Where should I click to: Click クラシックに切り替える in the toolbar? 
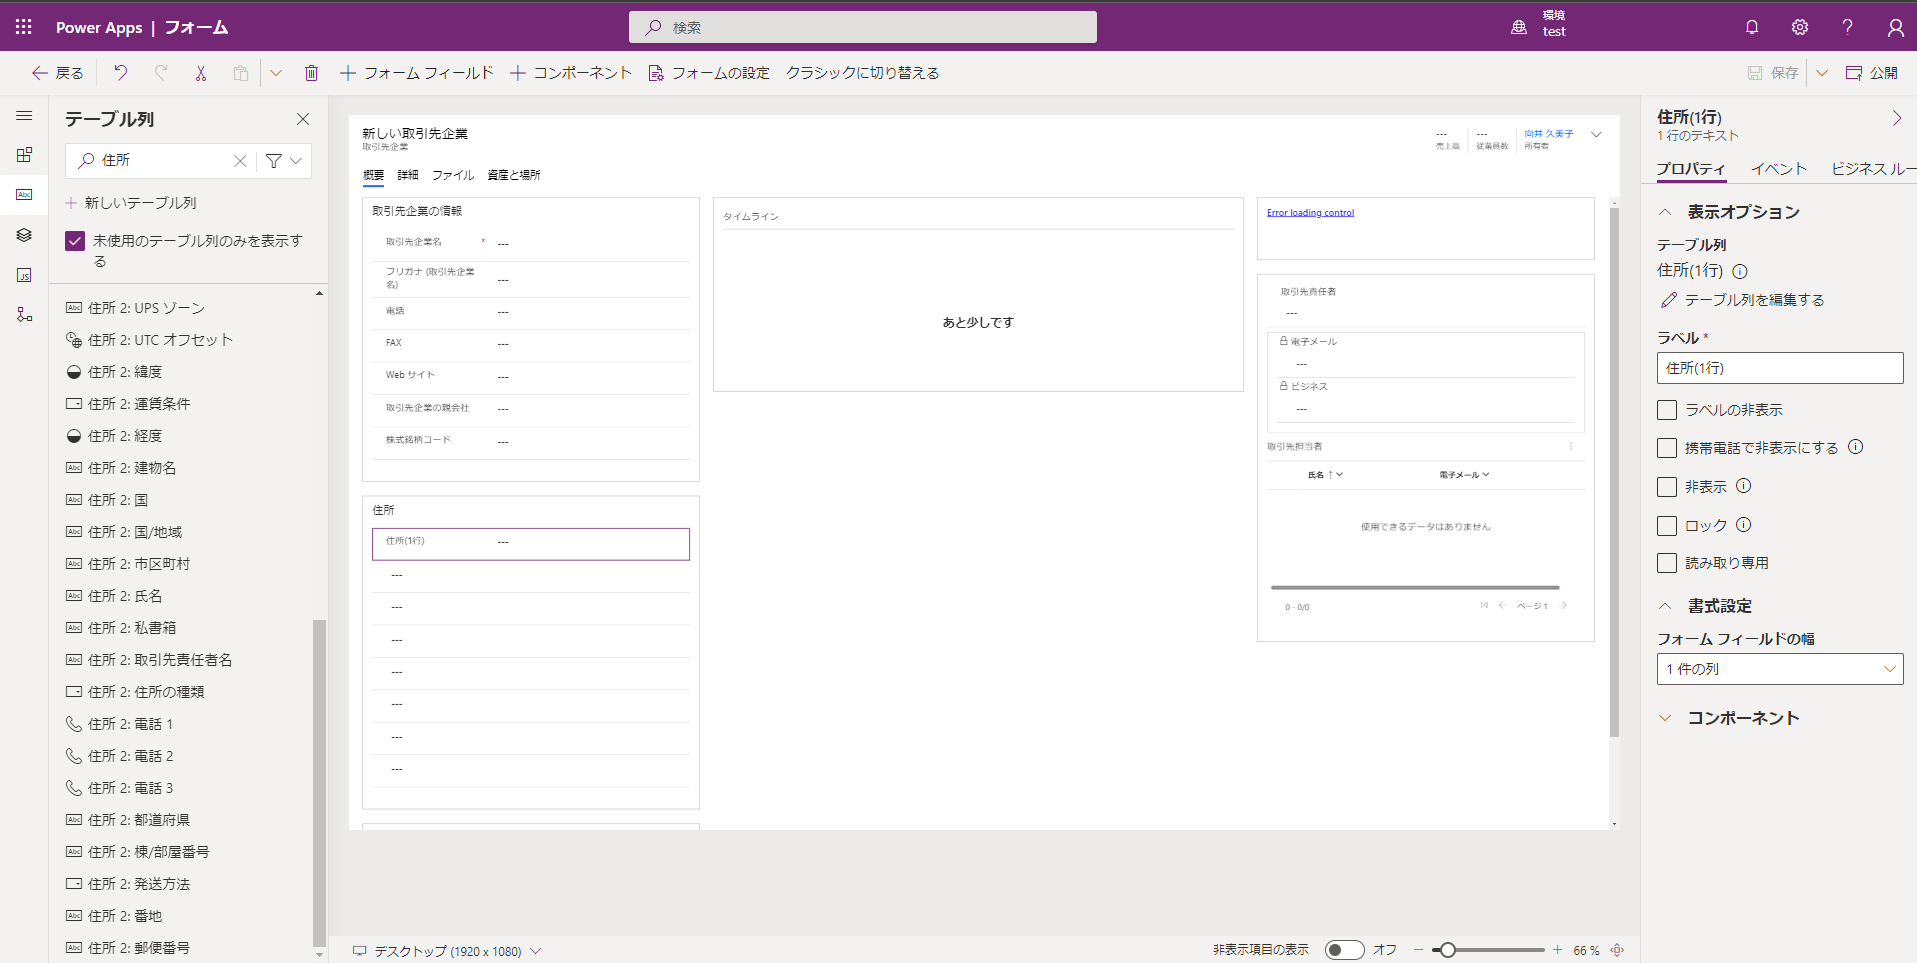point(862,72)
